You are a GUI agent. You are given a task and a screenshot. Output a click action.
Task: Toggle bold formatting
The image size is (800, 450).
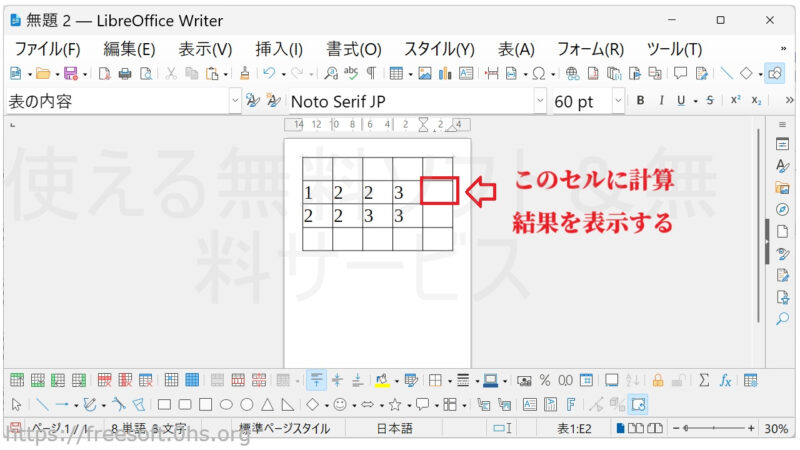coord(640,101)
